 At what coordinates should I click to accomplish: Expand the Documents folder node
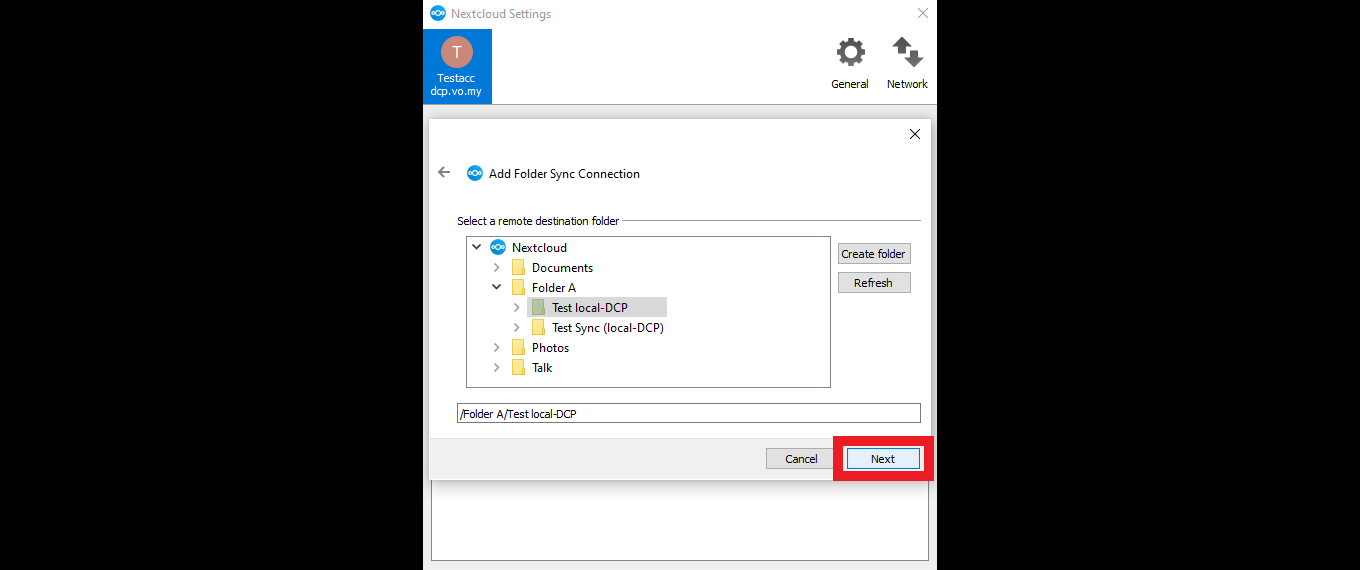point(497,268)
